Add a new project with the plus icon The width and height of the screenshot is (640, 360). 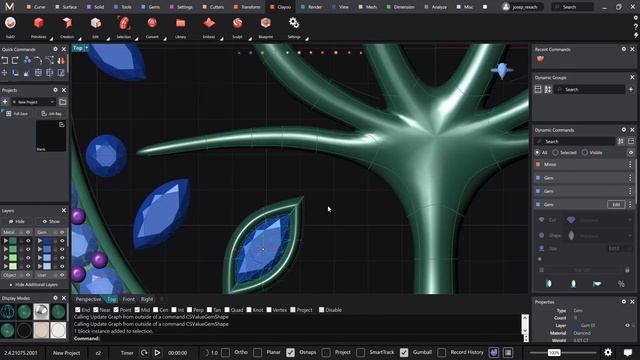pyautogui.click(x=5, y=102)
